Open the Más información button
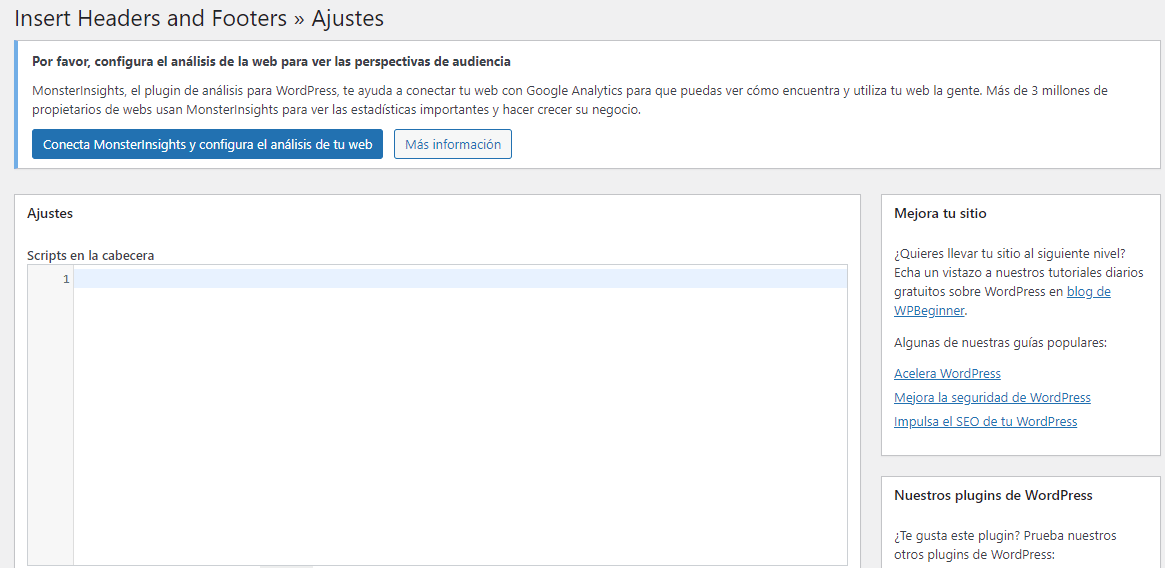1165x568 pixels. pyautogui.click(x=452, y=144)
